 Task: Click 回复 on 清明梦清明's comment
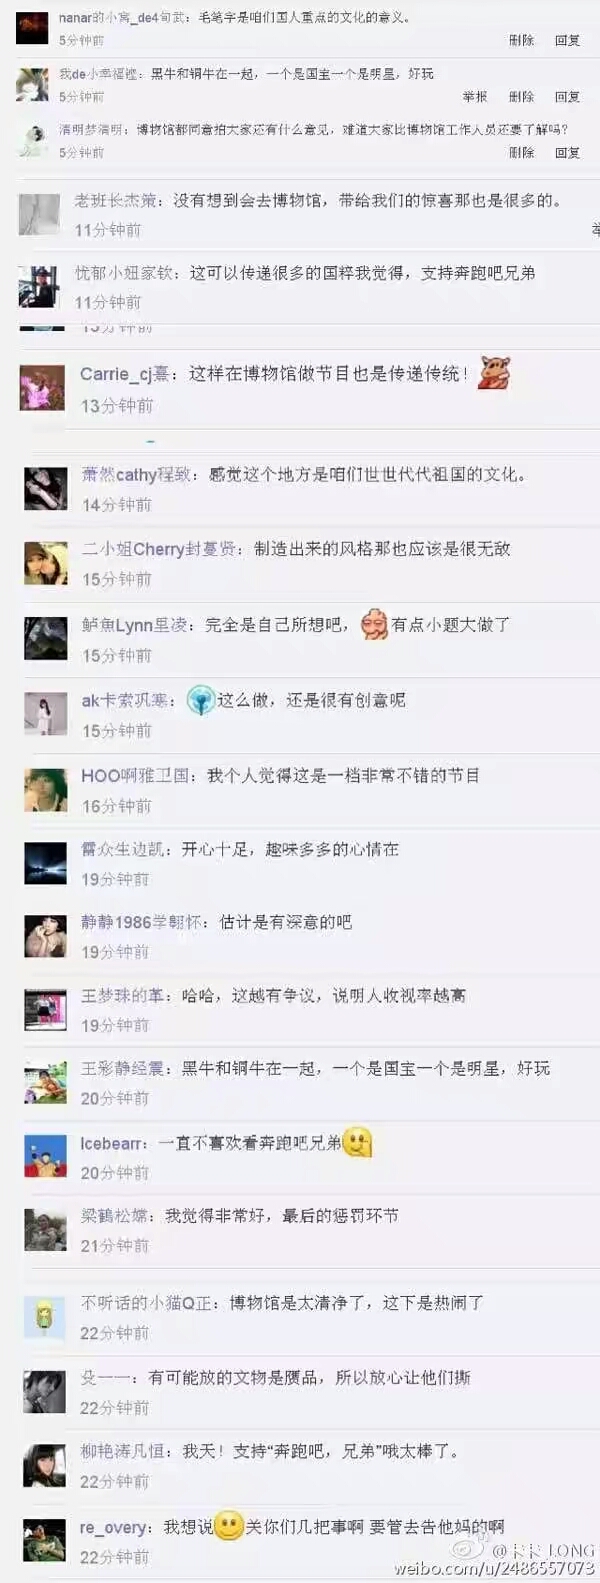pyautogui.click(x=567, y=153)
